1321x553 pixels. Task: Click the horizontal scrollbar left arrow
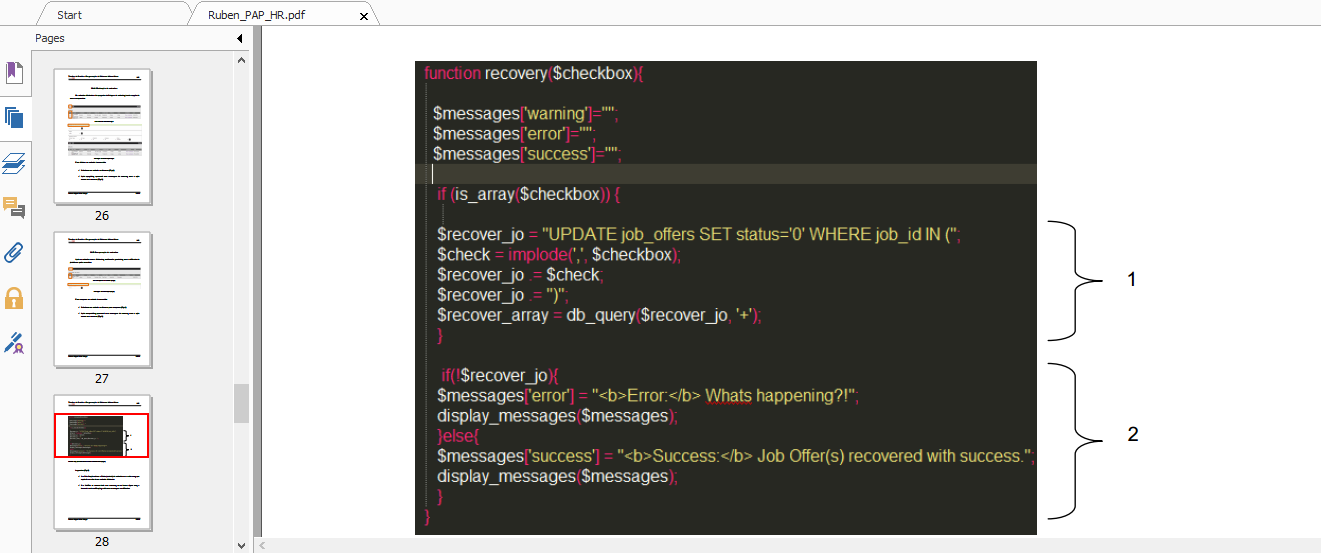pyautogui.click(x=262, y=545)
